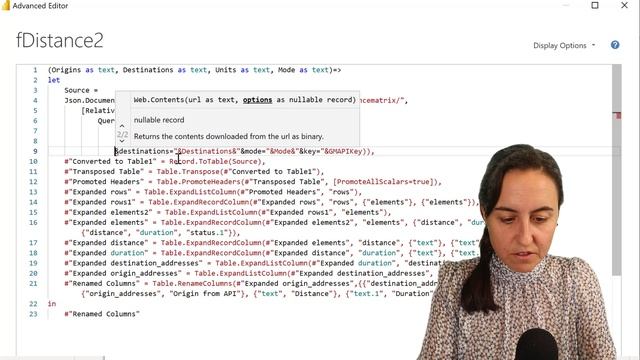Click the #"Expanded rows1" line 14
The height and width of the screenshot is (360, 640).
272,202
